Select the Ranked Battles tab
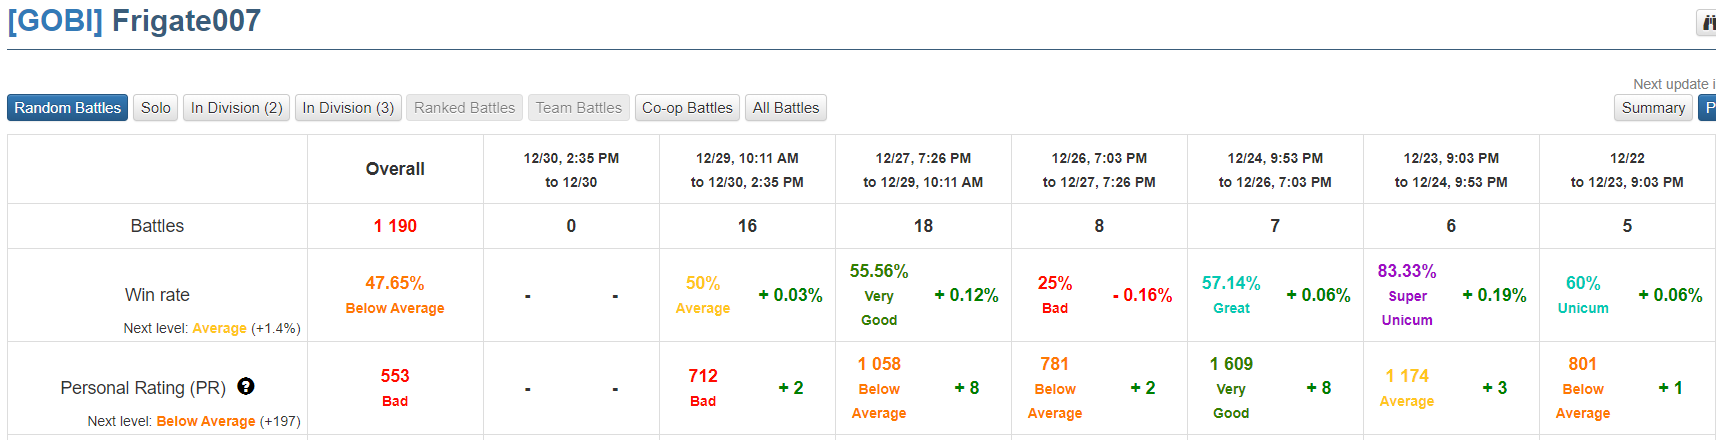The height and width of the screenshot is (440, 1716). click(464, 108)
